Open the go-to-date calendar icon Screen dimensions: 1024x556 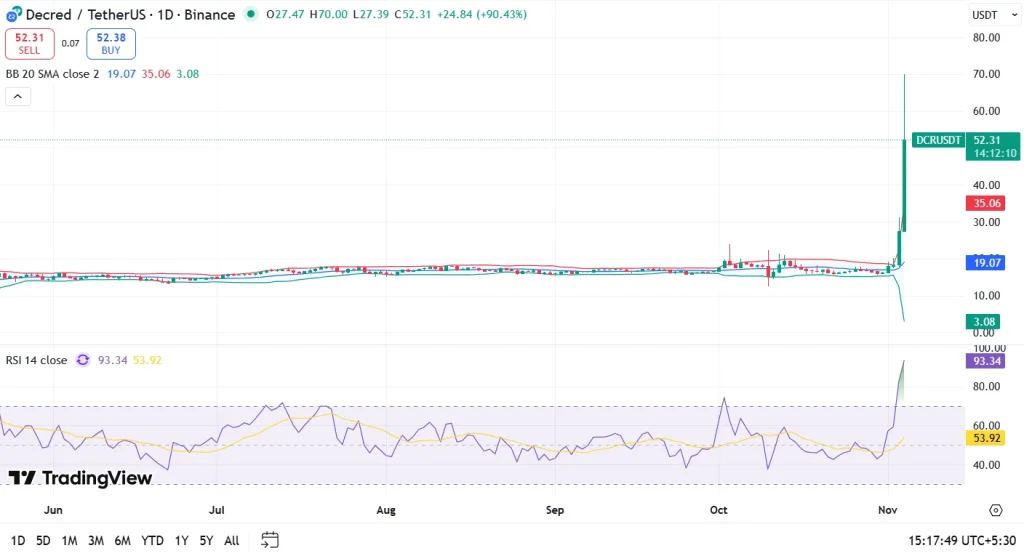click(x=270, y=540)
